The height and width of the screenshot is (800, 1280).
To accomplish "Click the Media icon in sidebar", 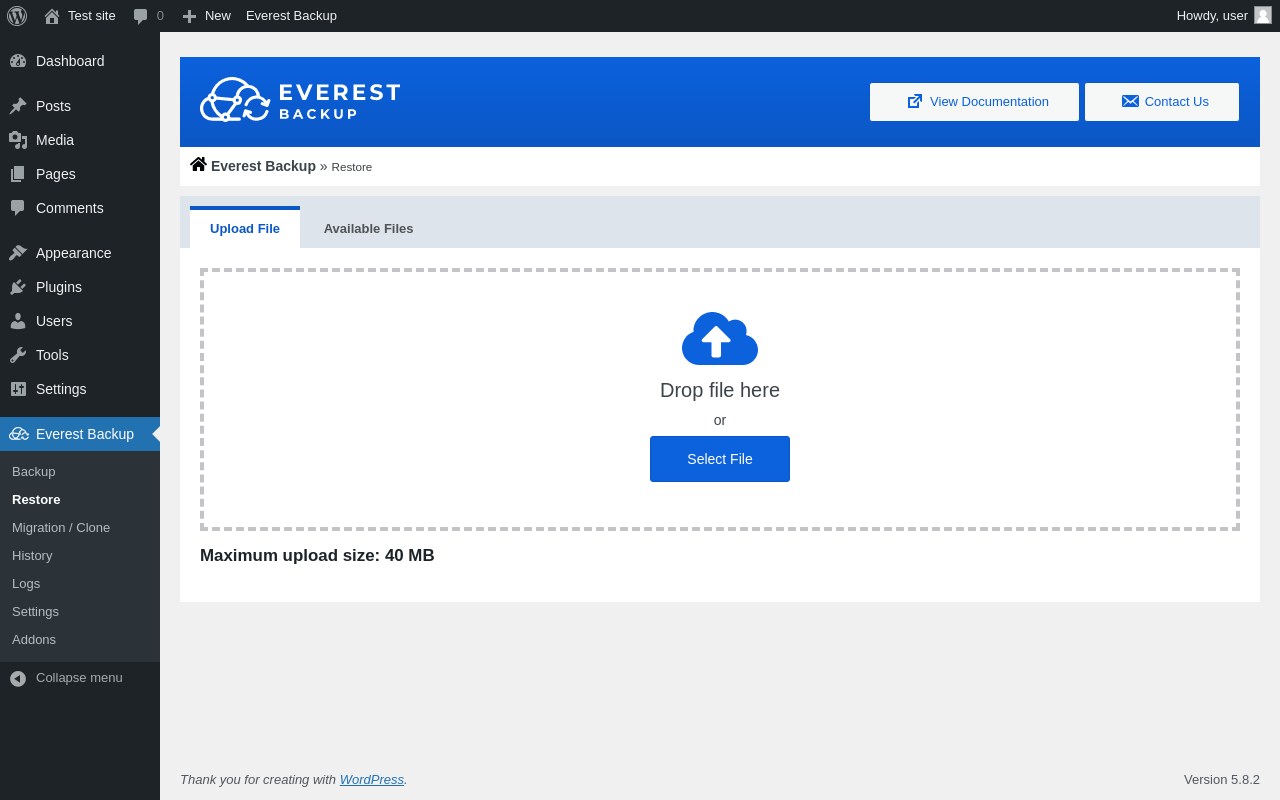I will (18, 140).
